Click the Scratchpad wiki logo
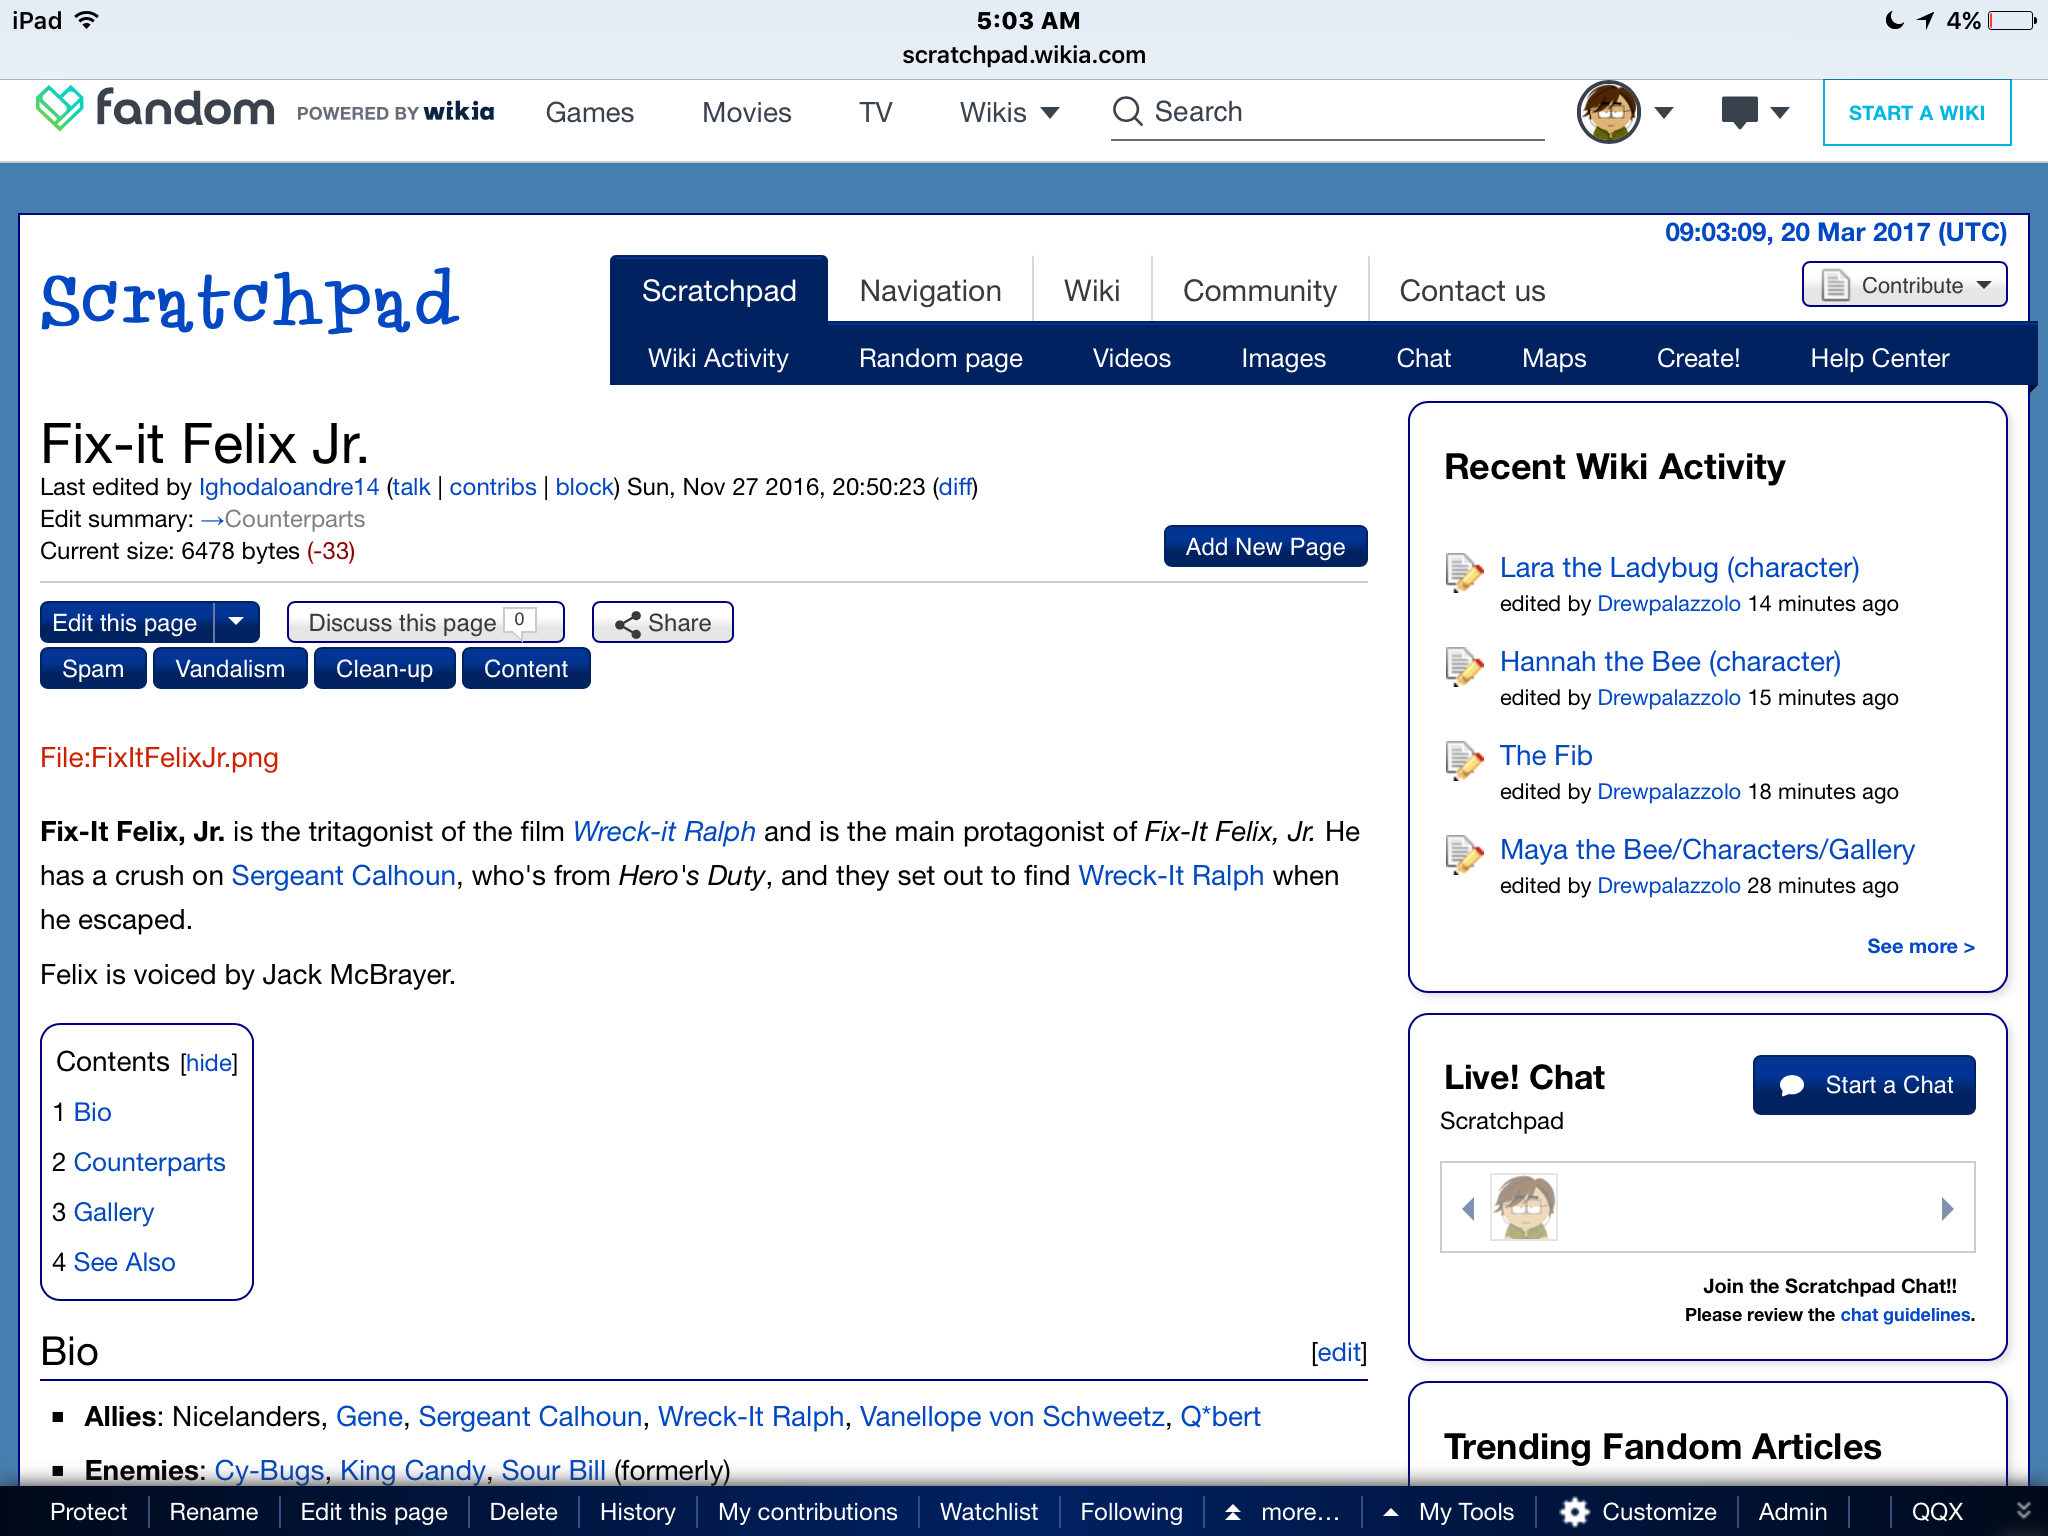2048x1536 pixels. (250, 299)
